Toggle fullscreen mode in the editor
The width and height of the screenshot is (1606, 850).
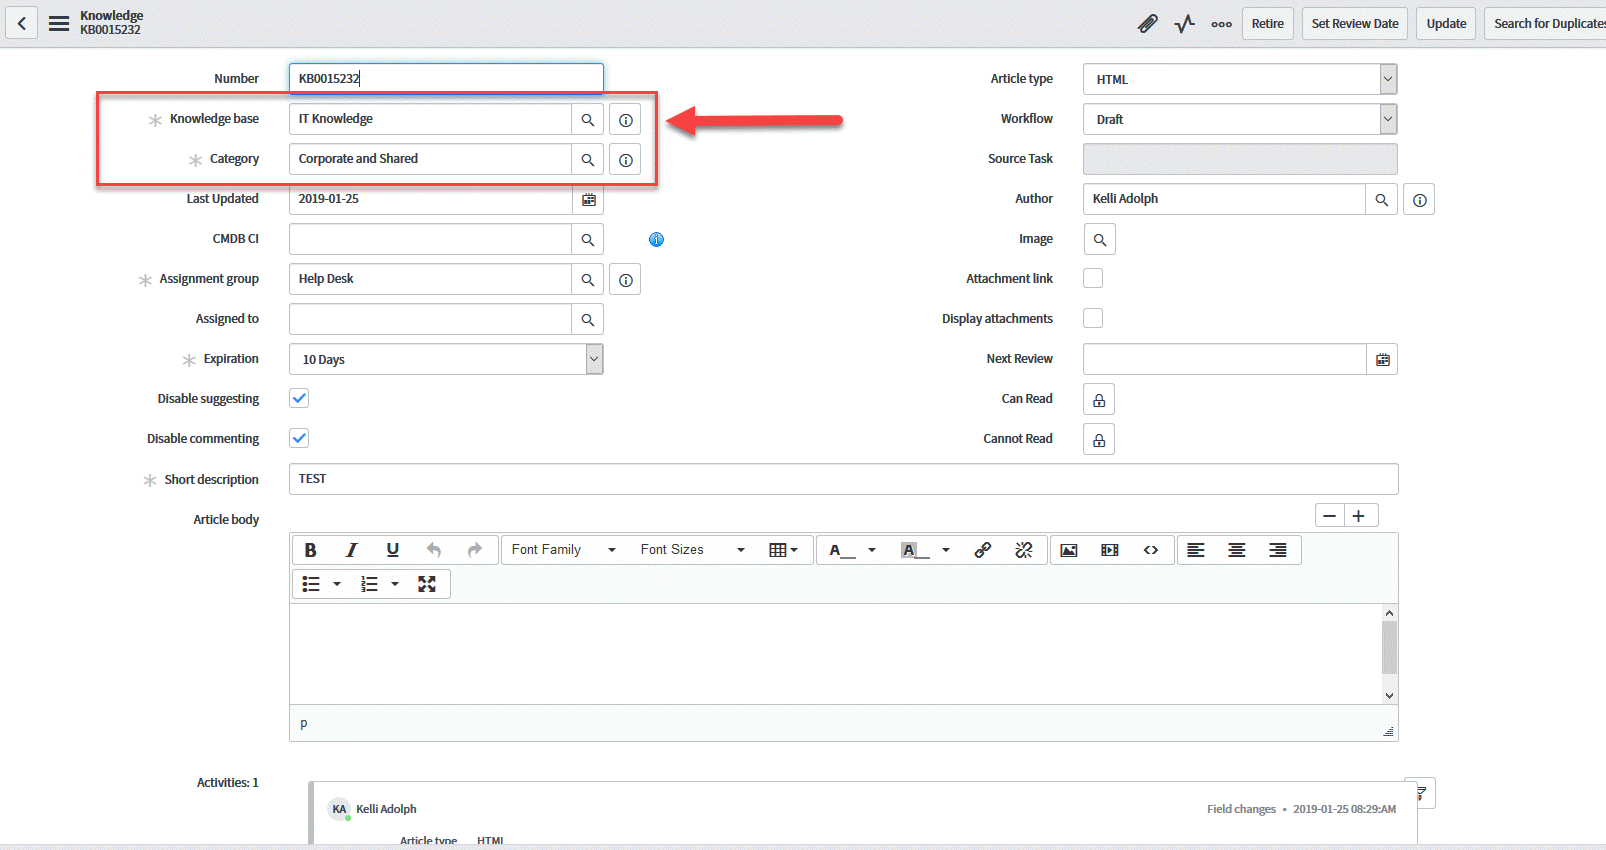click(x=427, y=584)
